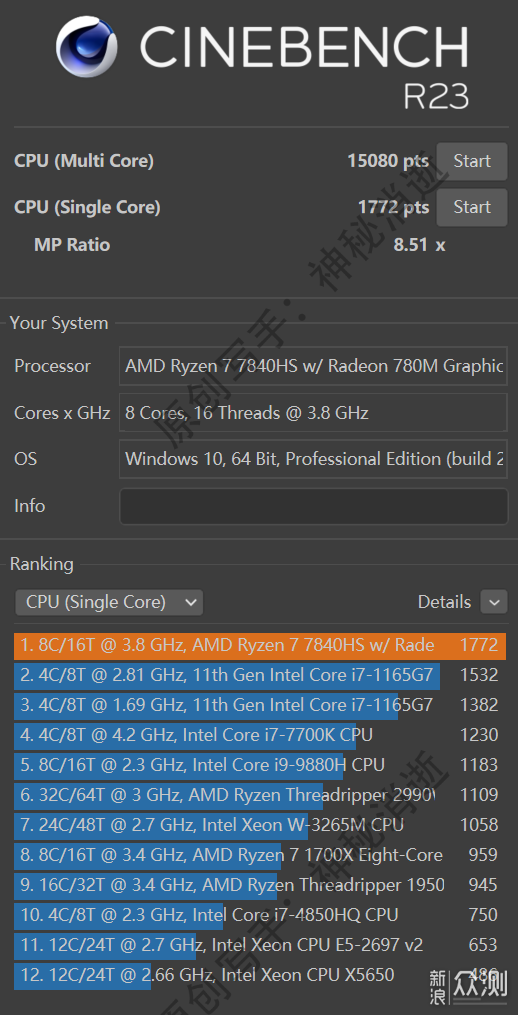Click into the Info text field
518x1015 pixels.
313,506
